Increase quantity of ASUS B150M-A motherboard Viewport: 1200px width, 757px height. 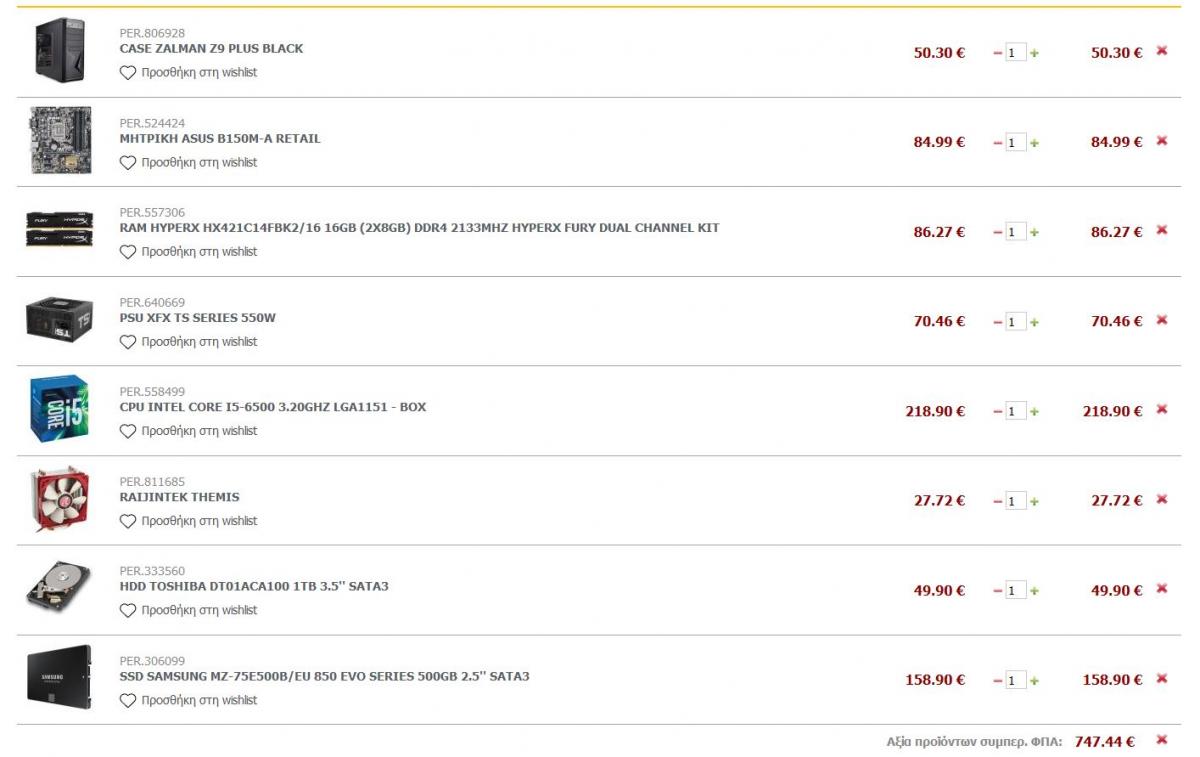[x=1034, y=143]
